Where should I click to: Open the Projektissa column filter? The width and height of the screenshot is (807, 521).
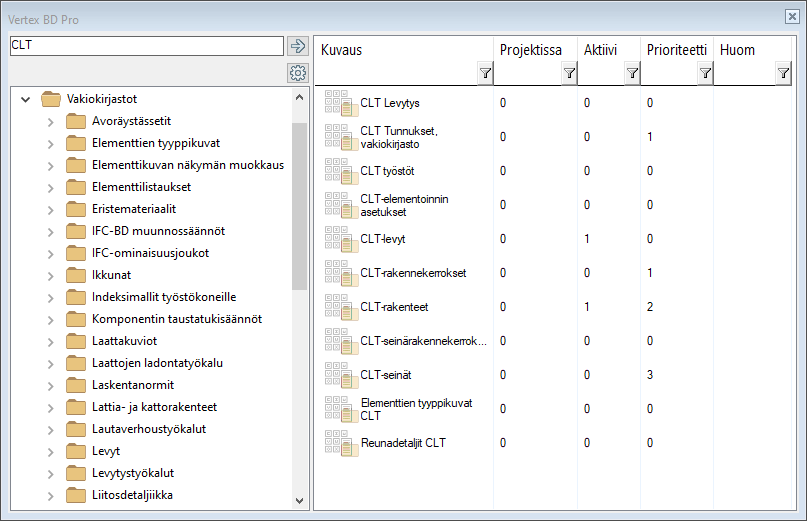click(x=569, y=73)
